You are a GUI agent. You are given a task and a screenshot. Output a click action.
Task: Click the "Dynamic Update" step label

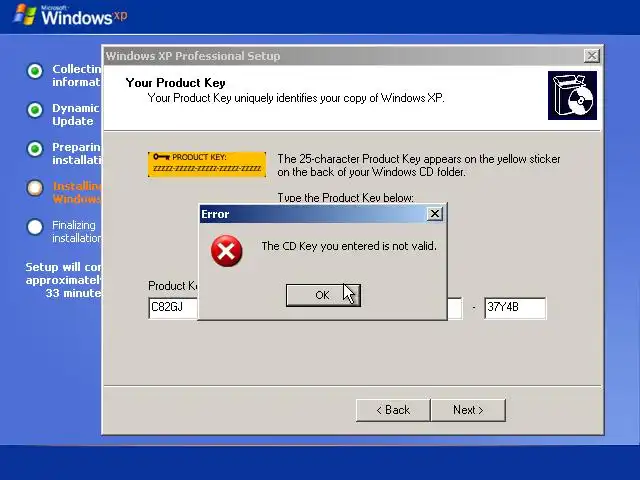pos(76,115)
